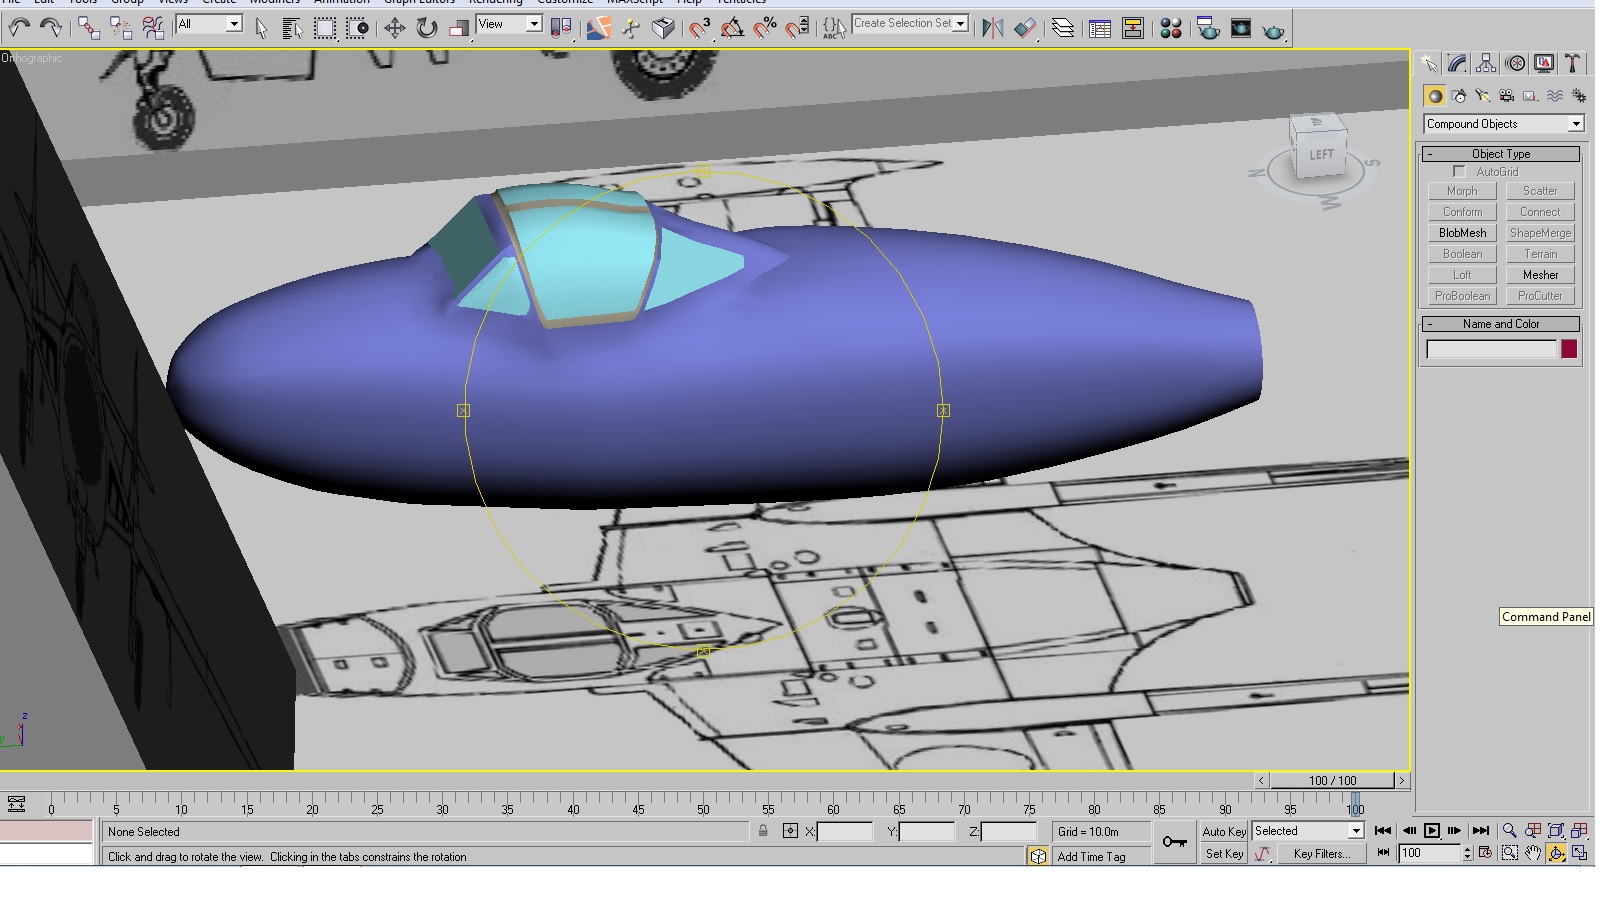Screen dimensions: 1600x900
Task: Click the X coordinate input field
Action: pos(845,832)
